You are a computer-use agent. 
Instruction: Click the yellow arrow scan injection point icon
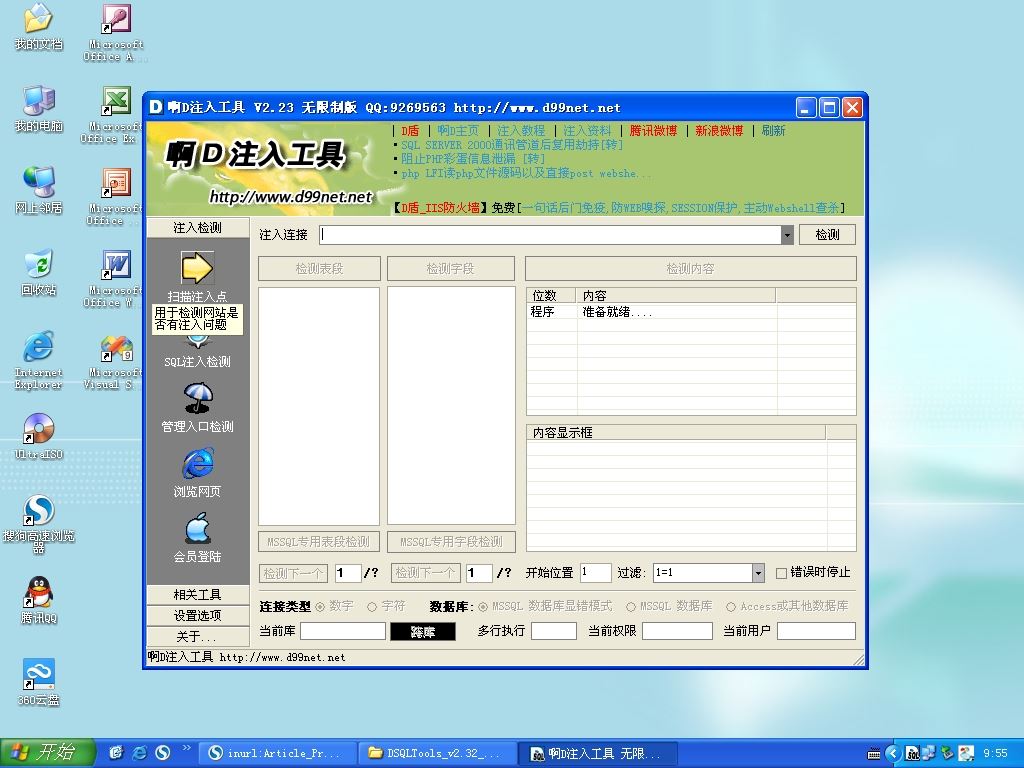tap(197, 268)
